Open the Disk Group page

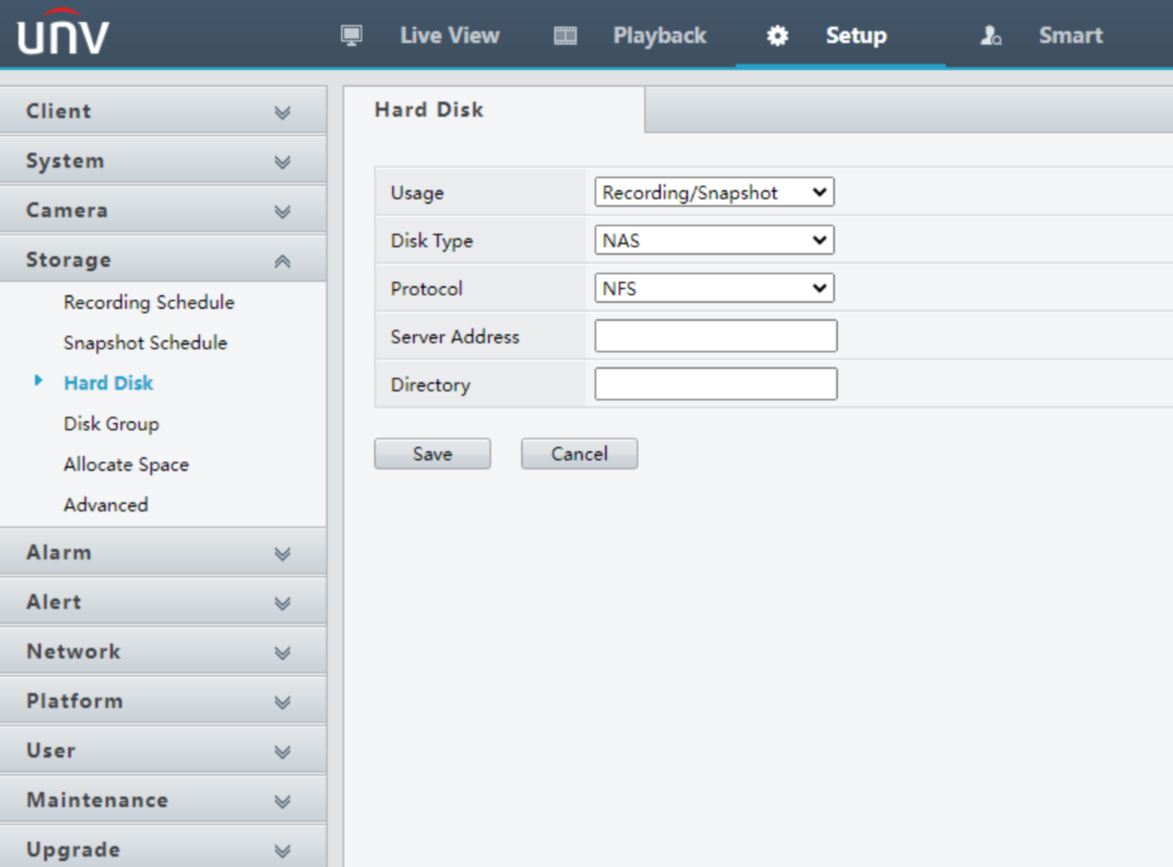click(110, 423)
